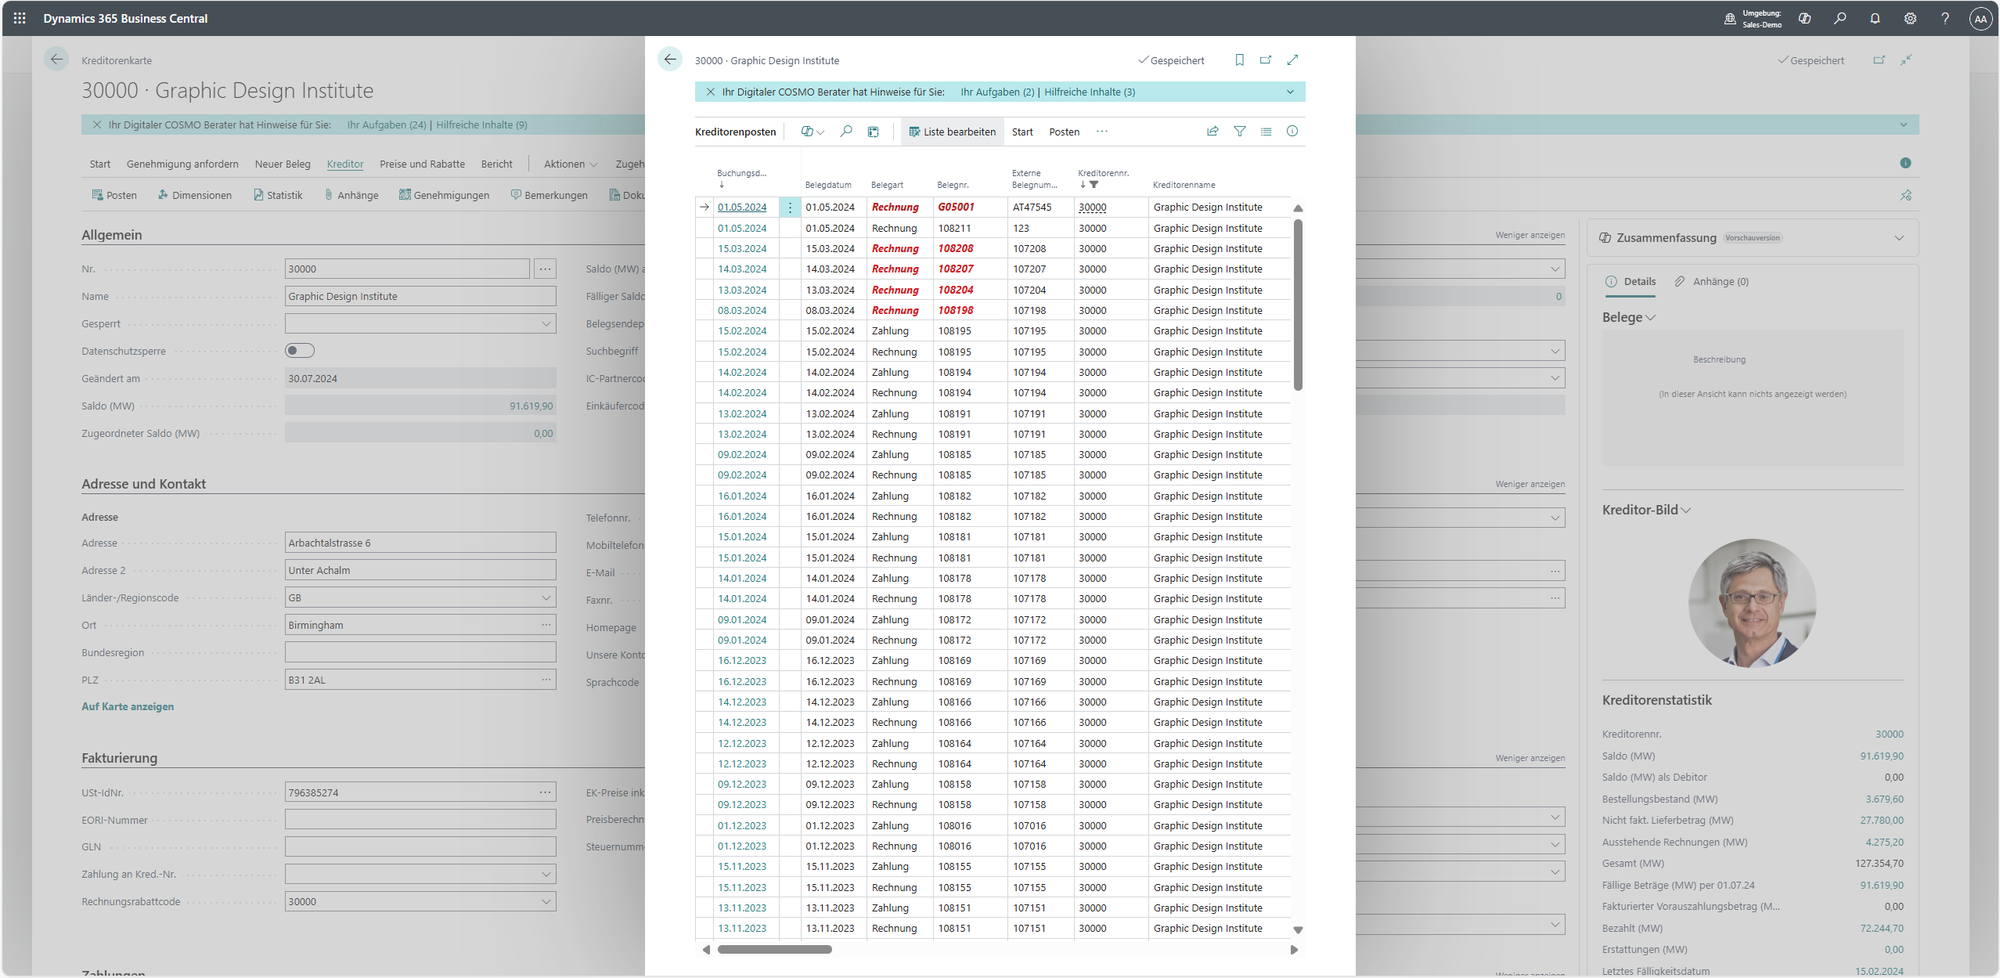Open the Länder-/Regionscode dropdown

click(x=546, y=598)
